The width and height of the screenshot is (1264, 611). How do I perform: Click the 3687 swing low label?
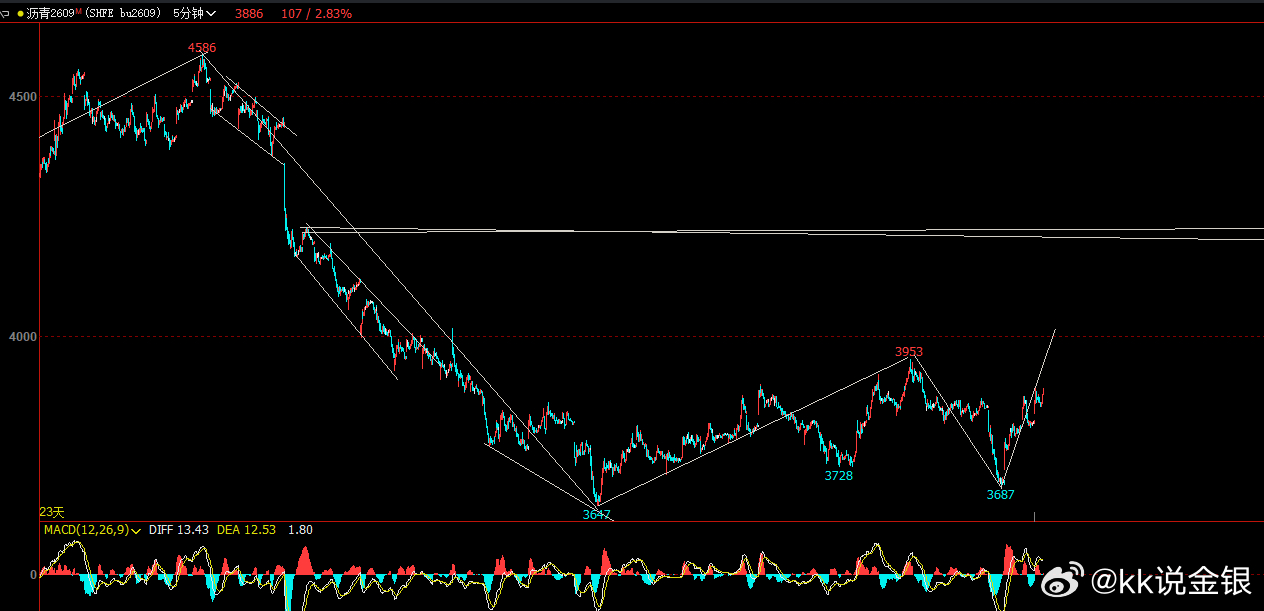click(x=1000, y=494)
